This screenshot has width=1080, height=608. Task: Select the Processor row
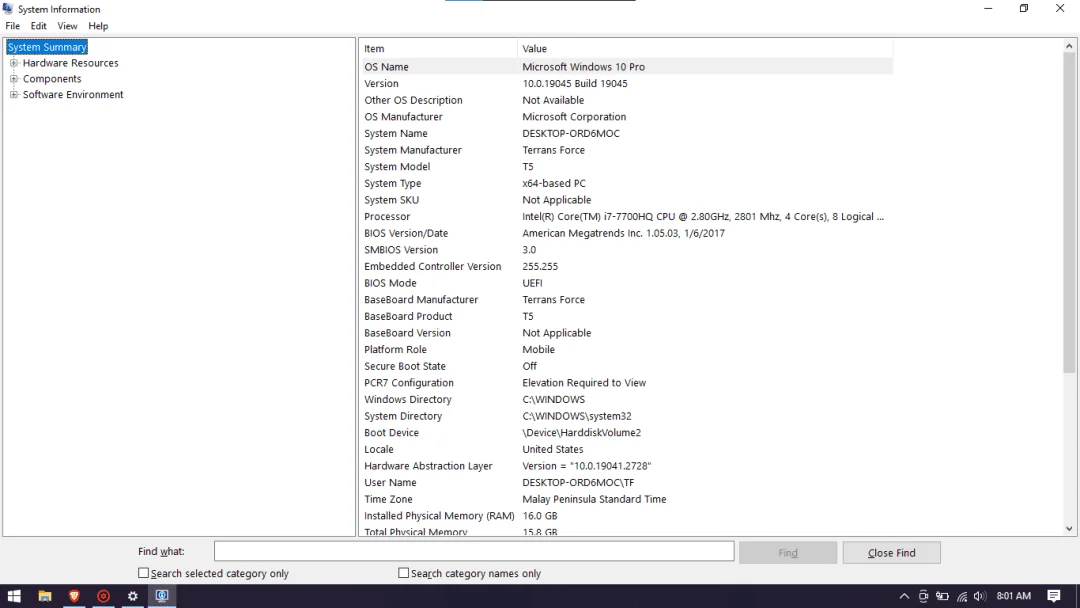[x=626, y=216]
